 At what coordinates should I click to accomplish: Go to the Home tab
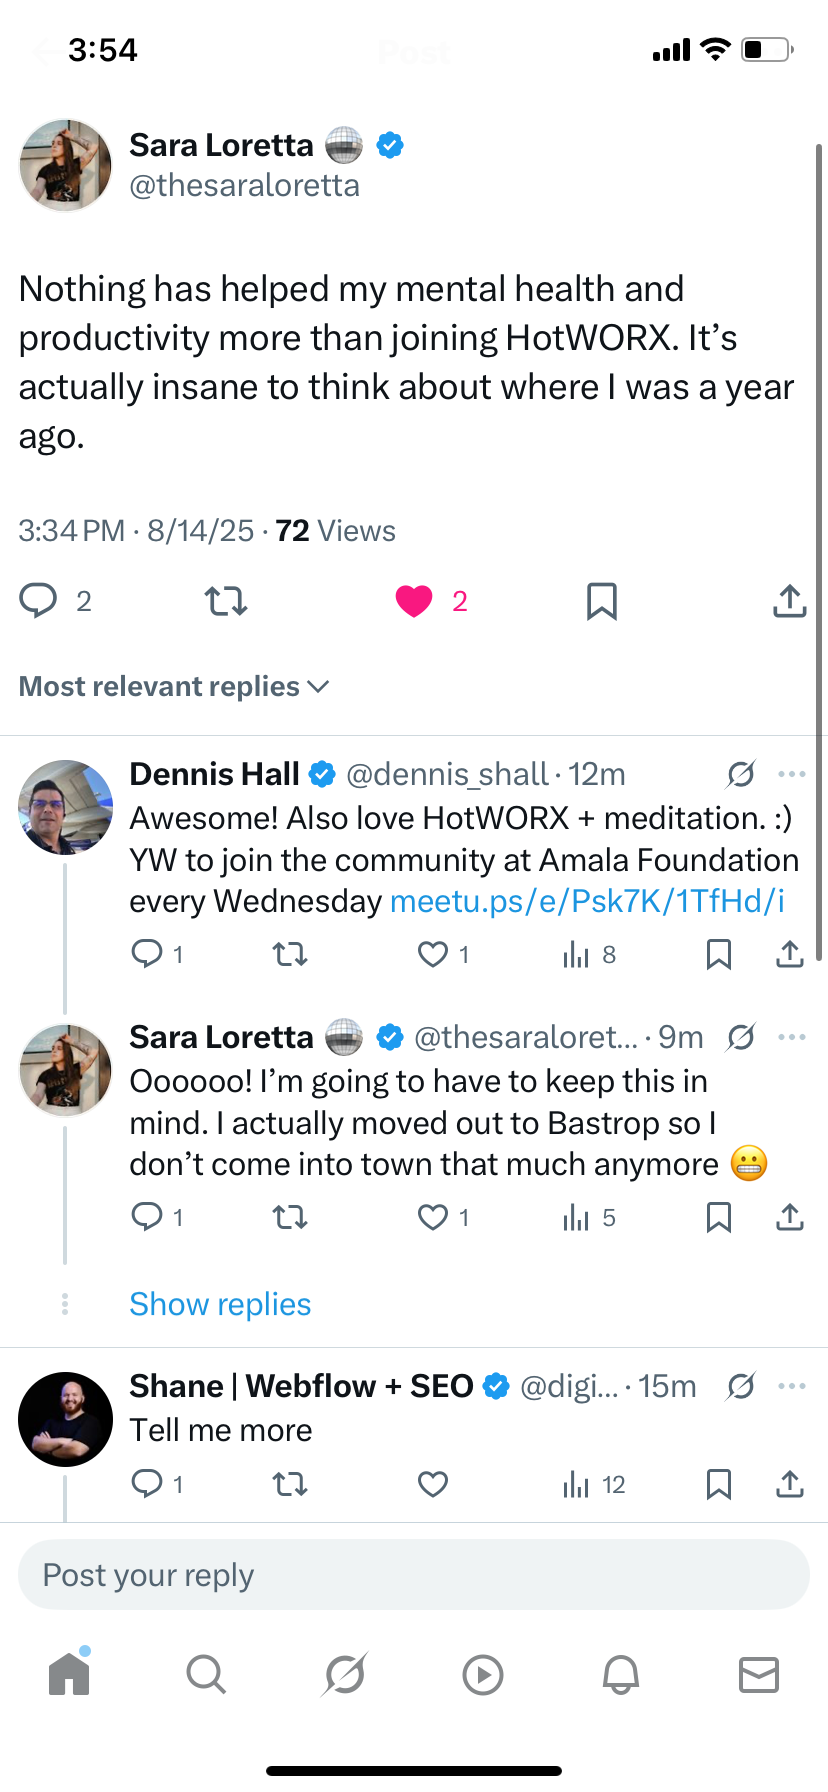tap(69, 1674)
